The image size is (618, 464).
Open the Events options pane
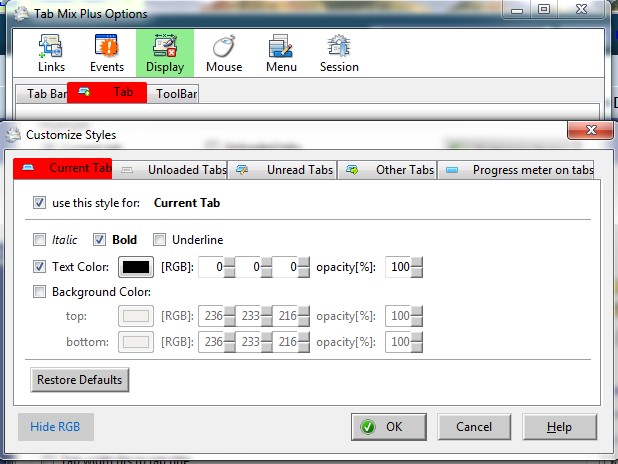click(107, 53)
